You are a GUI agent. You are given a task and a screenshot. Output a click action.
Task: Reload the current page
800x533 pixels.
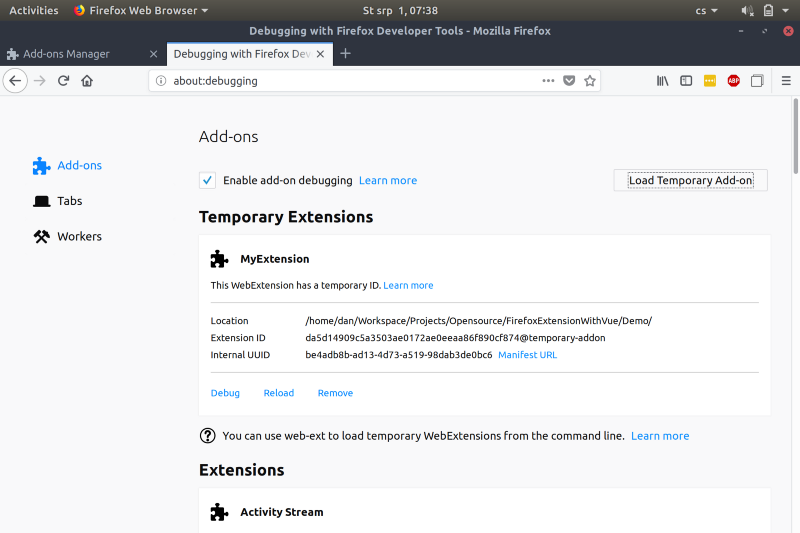(63, 81)
